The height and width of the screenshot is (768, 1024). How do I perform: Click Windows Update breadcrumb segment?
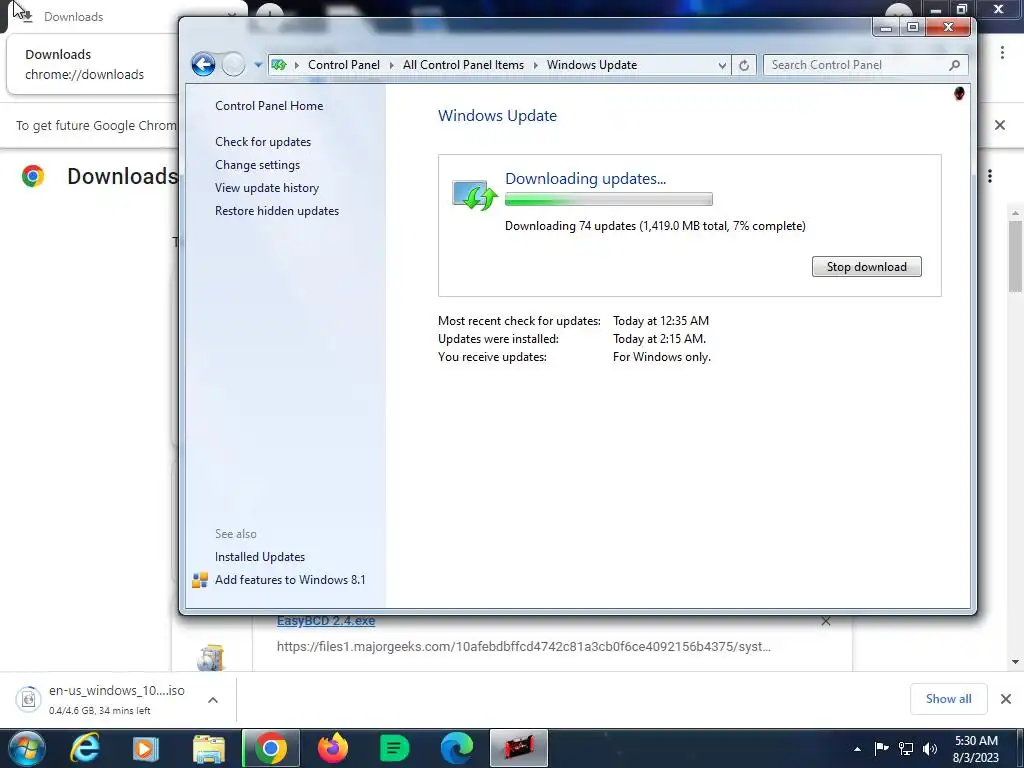[x=592, y=65]
